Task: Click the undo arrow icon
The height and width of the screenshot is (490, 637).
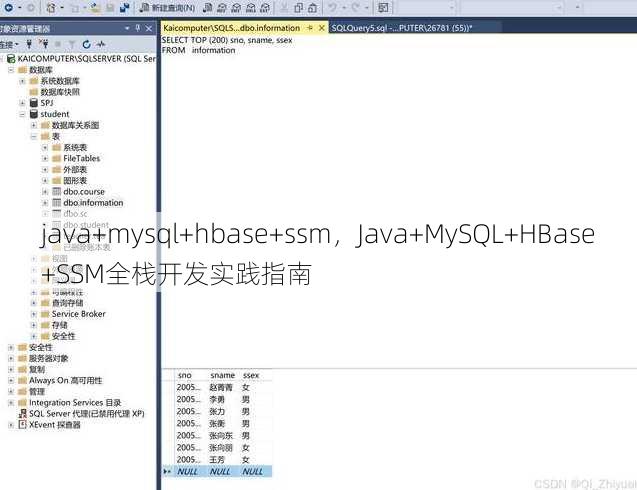Action: click(x=333, y=7)
